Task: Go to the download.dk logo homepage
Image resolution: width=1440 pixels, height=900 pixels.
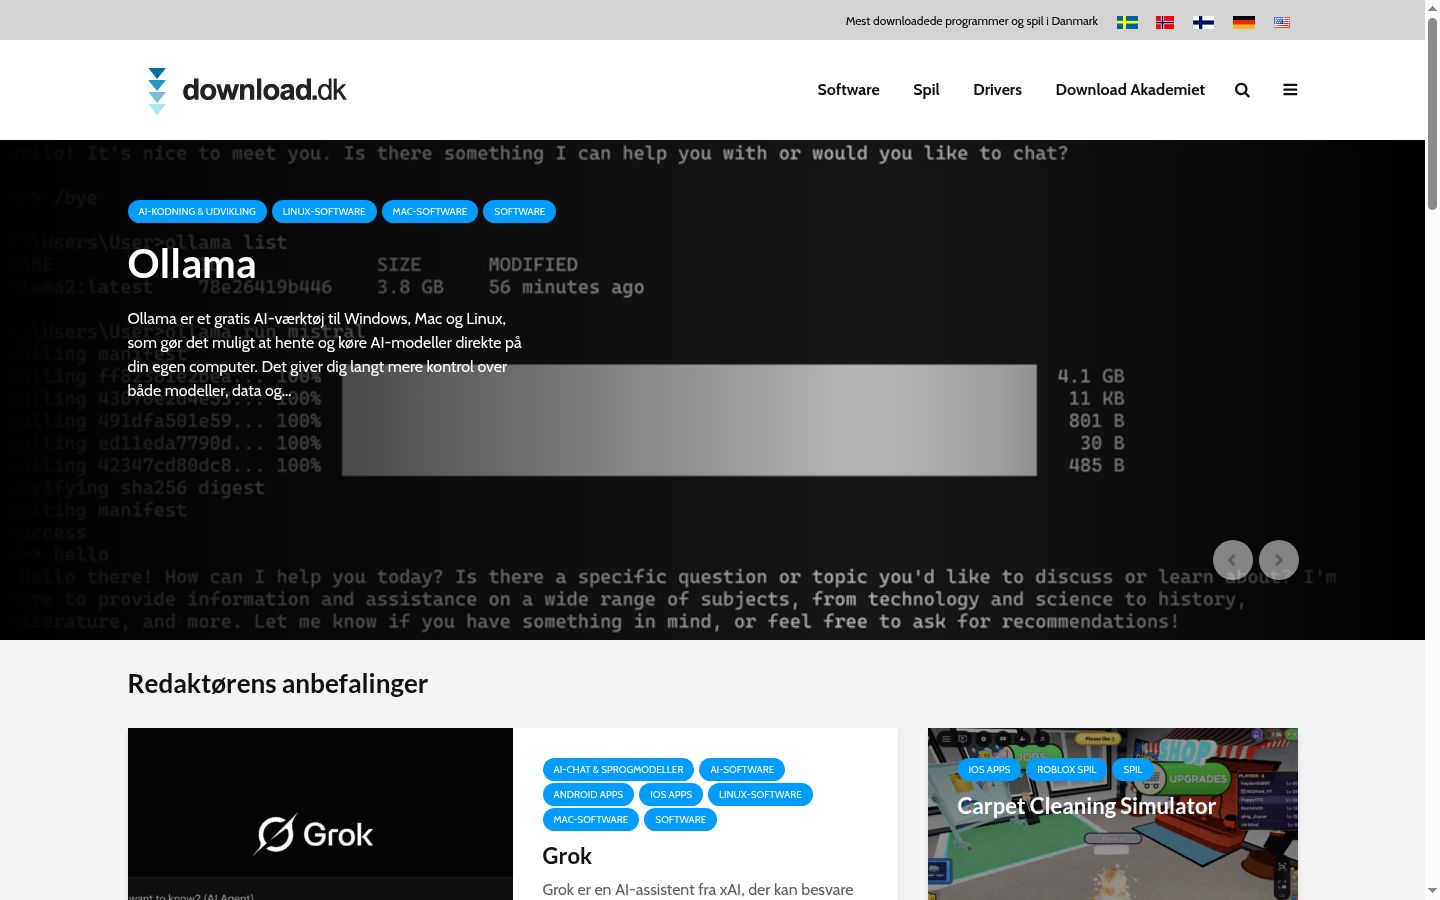Action: coord(247,90)
